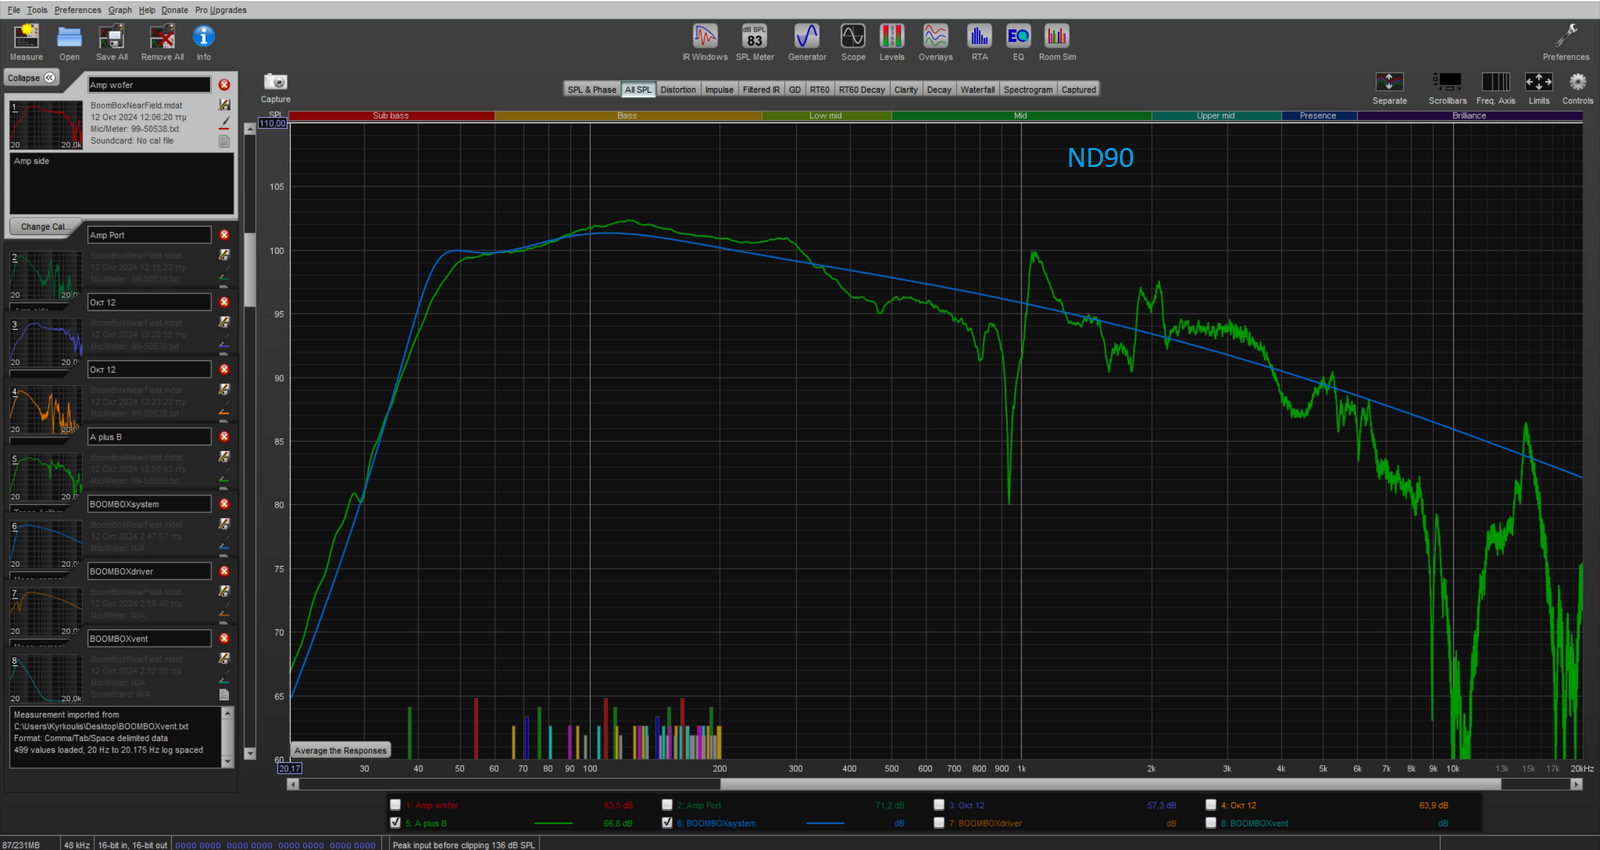
Task: Uncheck the 5: A plus B trace
Action: pos(395,823)
